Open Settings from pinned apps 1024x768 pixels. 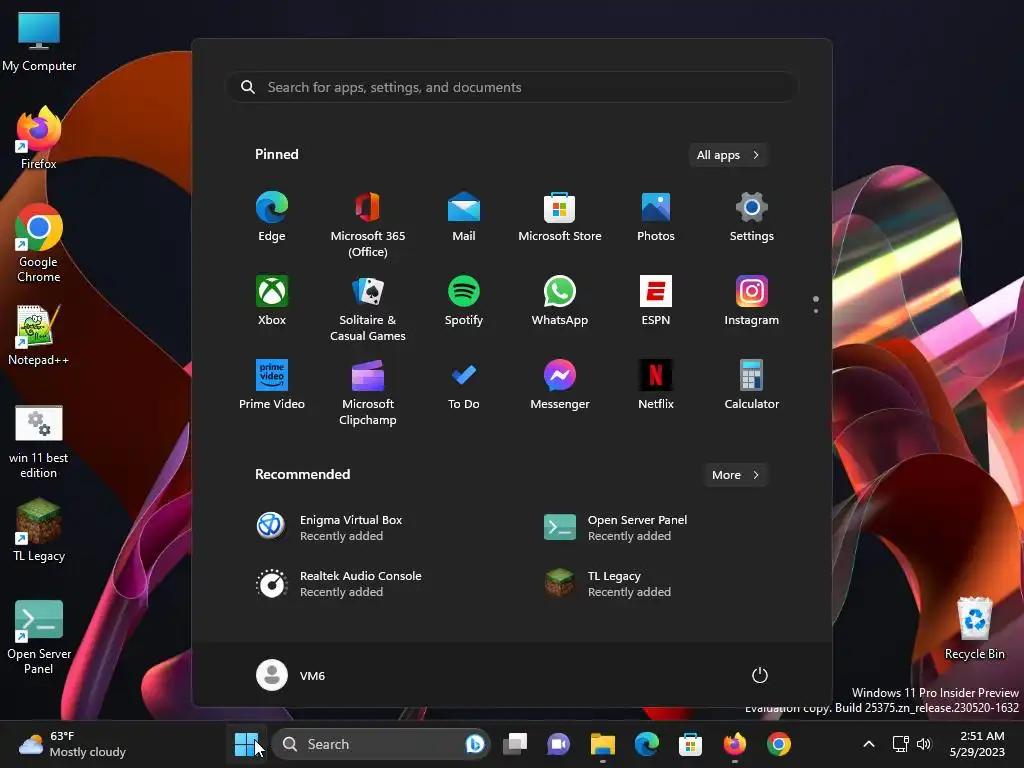pos(752,217)
